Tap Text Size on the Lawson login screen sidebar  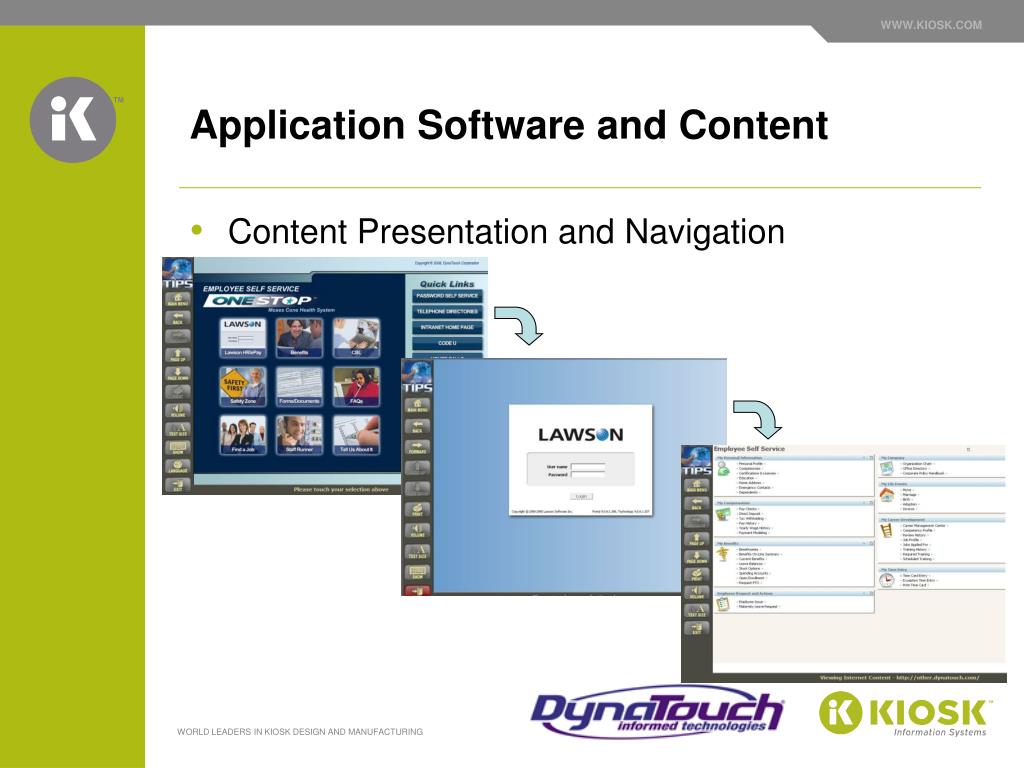pos(417,551)
